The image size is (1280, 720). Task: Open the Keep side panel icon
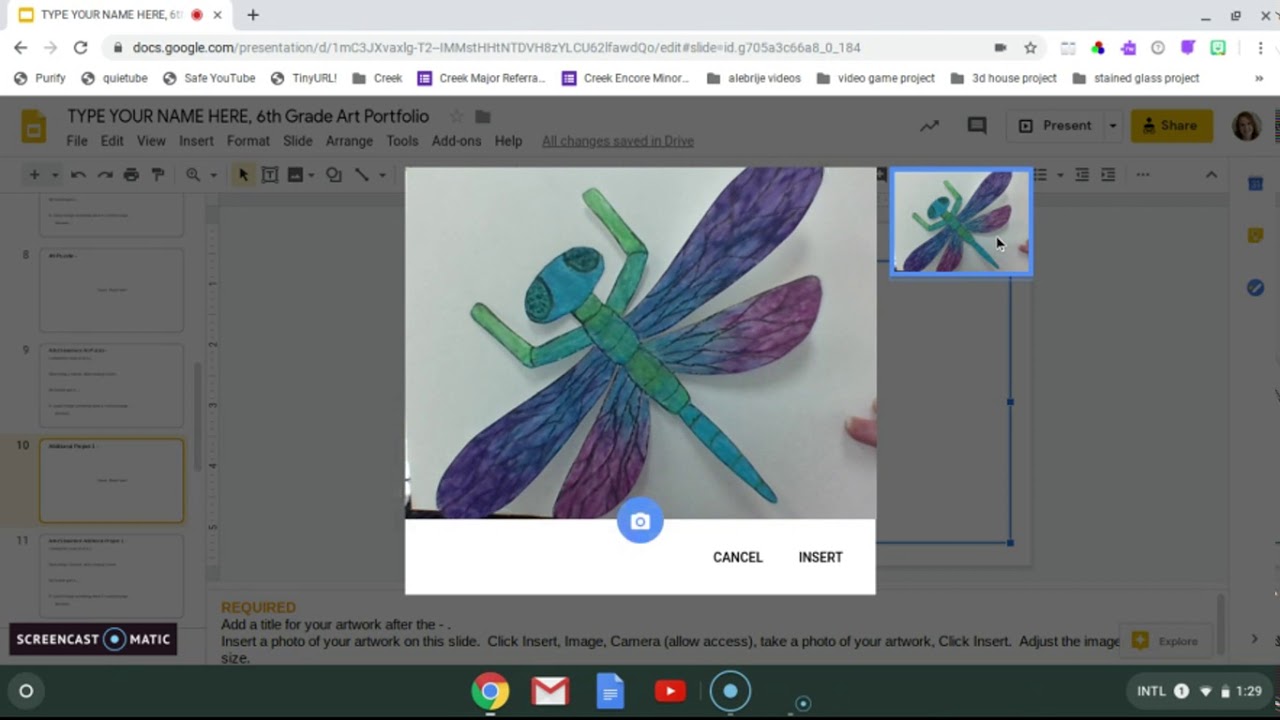(x=1255, y=236)
